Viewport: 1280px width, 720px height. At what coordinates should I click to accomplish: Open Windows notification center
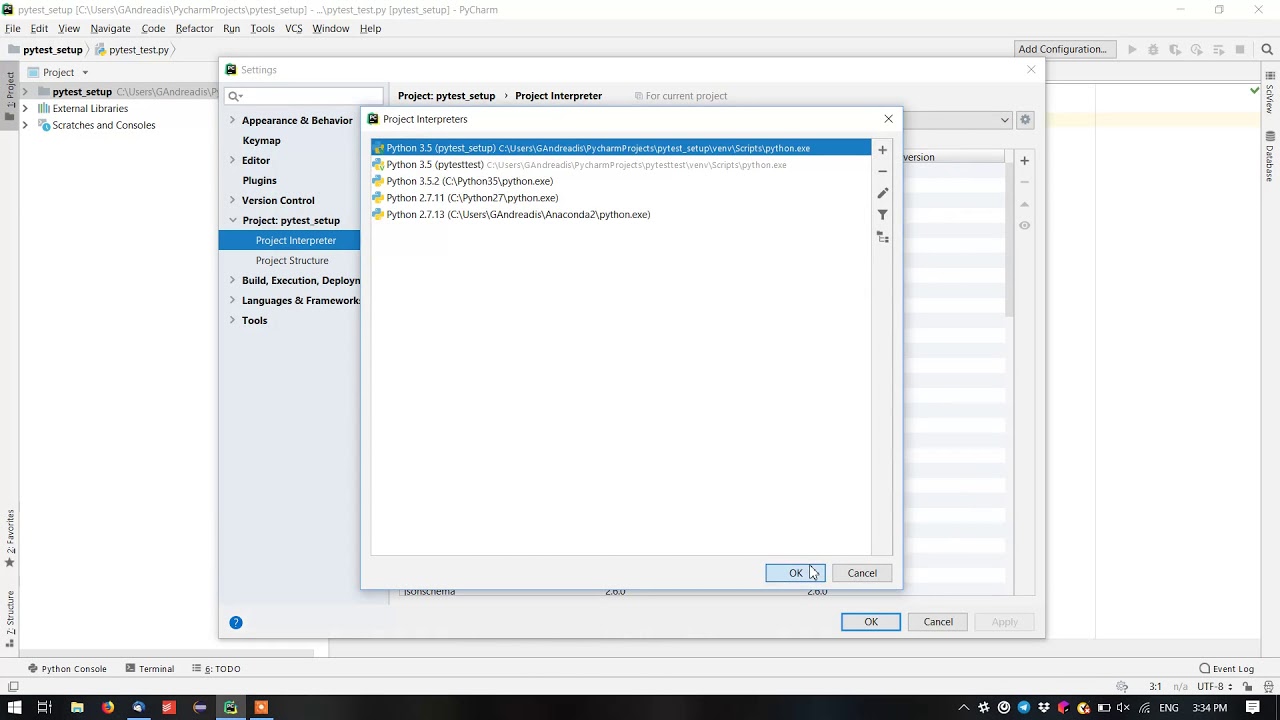[1252, 707]
